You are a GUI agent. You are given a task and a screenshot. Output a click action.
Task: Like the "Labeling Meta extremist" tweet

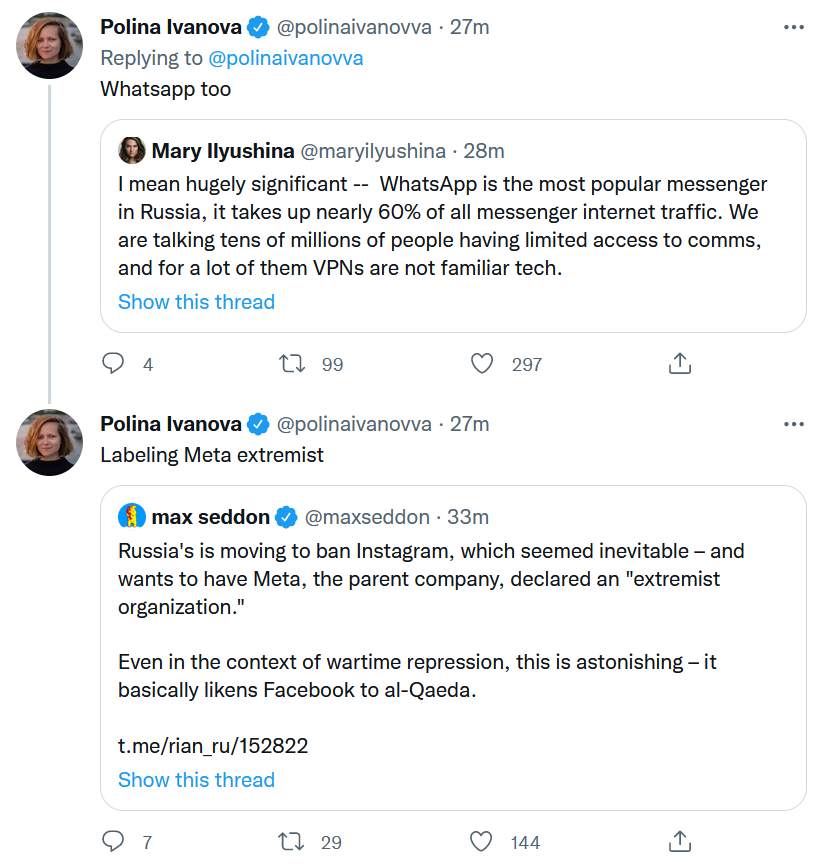pyautogui.click(x=482, y=842)
